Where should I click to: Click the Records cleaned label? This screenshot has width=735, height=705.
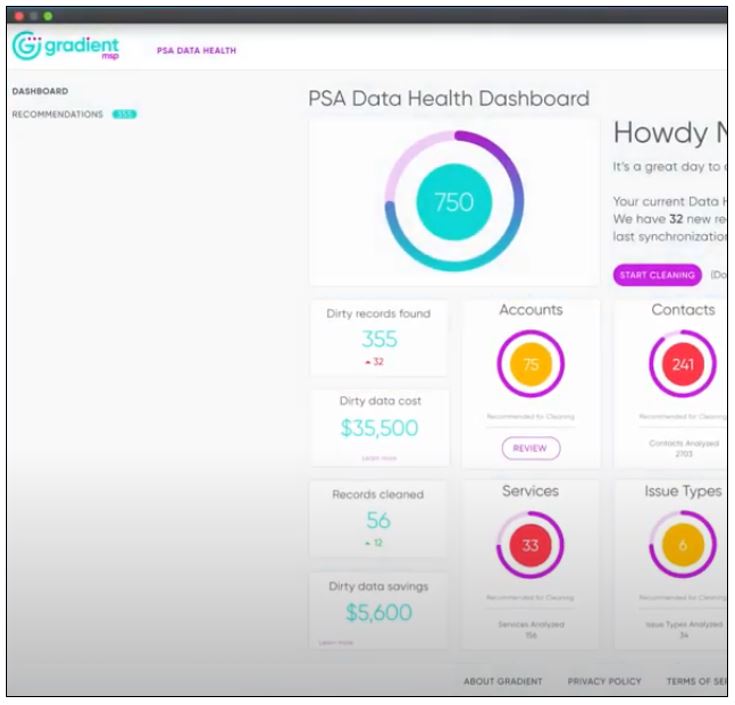pos(378,495)
